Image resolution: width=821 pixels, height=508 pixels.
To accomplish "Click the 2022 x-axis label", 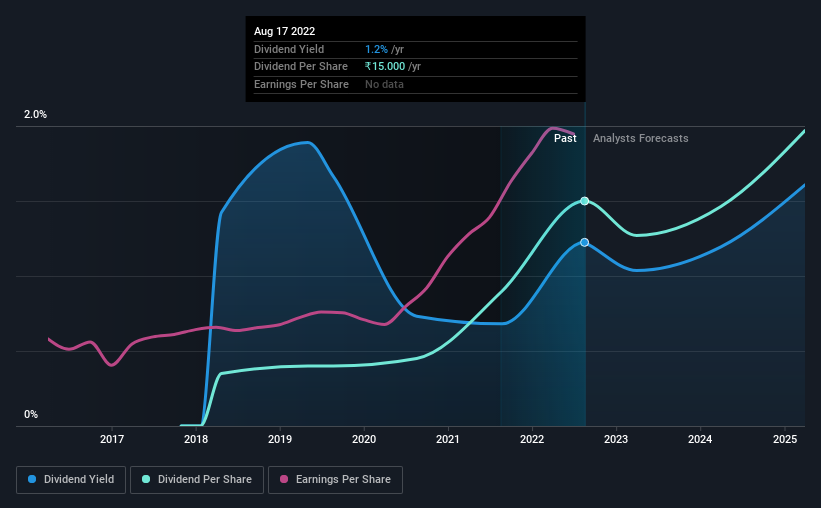I will (532, 439).
